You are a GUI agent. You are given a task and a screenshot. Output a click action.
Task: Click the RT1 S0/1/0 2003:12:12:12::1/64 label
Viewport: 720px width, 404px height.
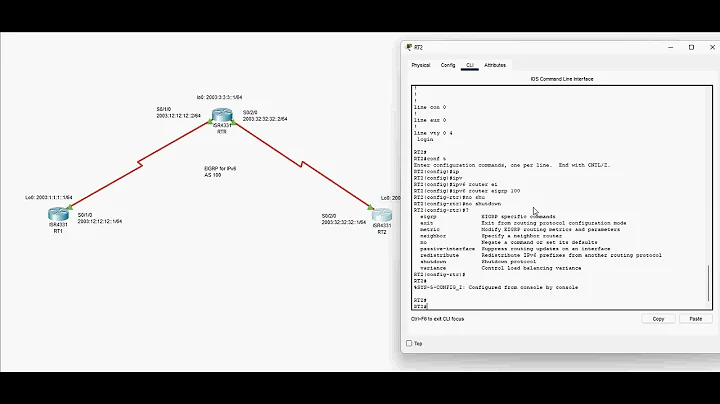[x=100, y=218]
